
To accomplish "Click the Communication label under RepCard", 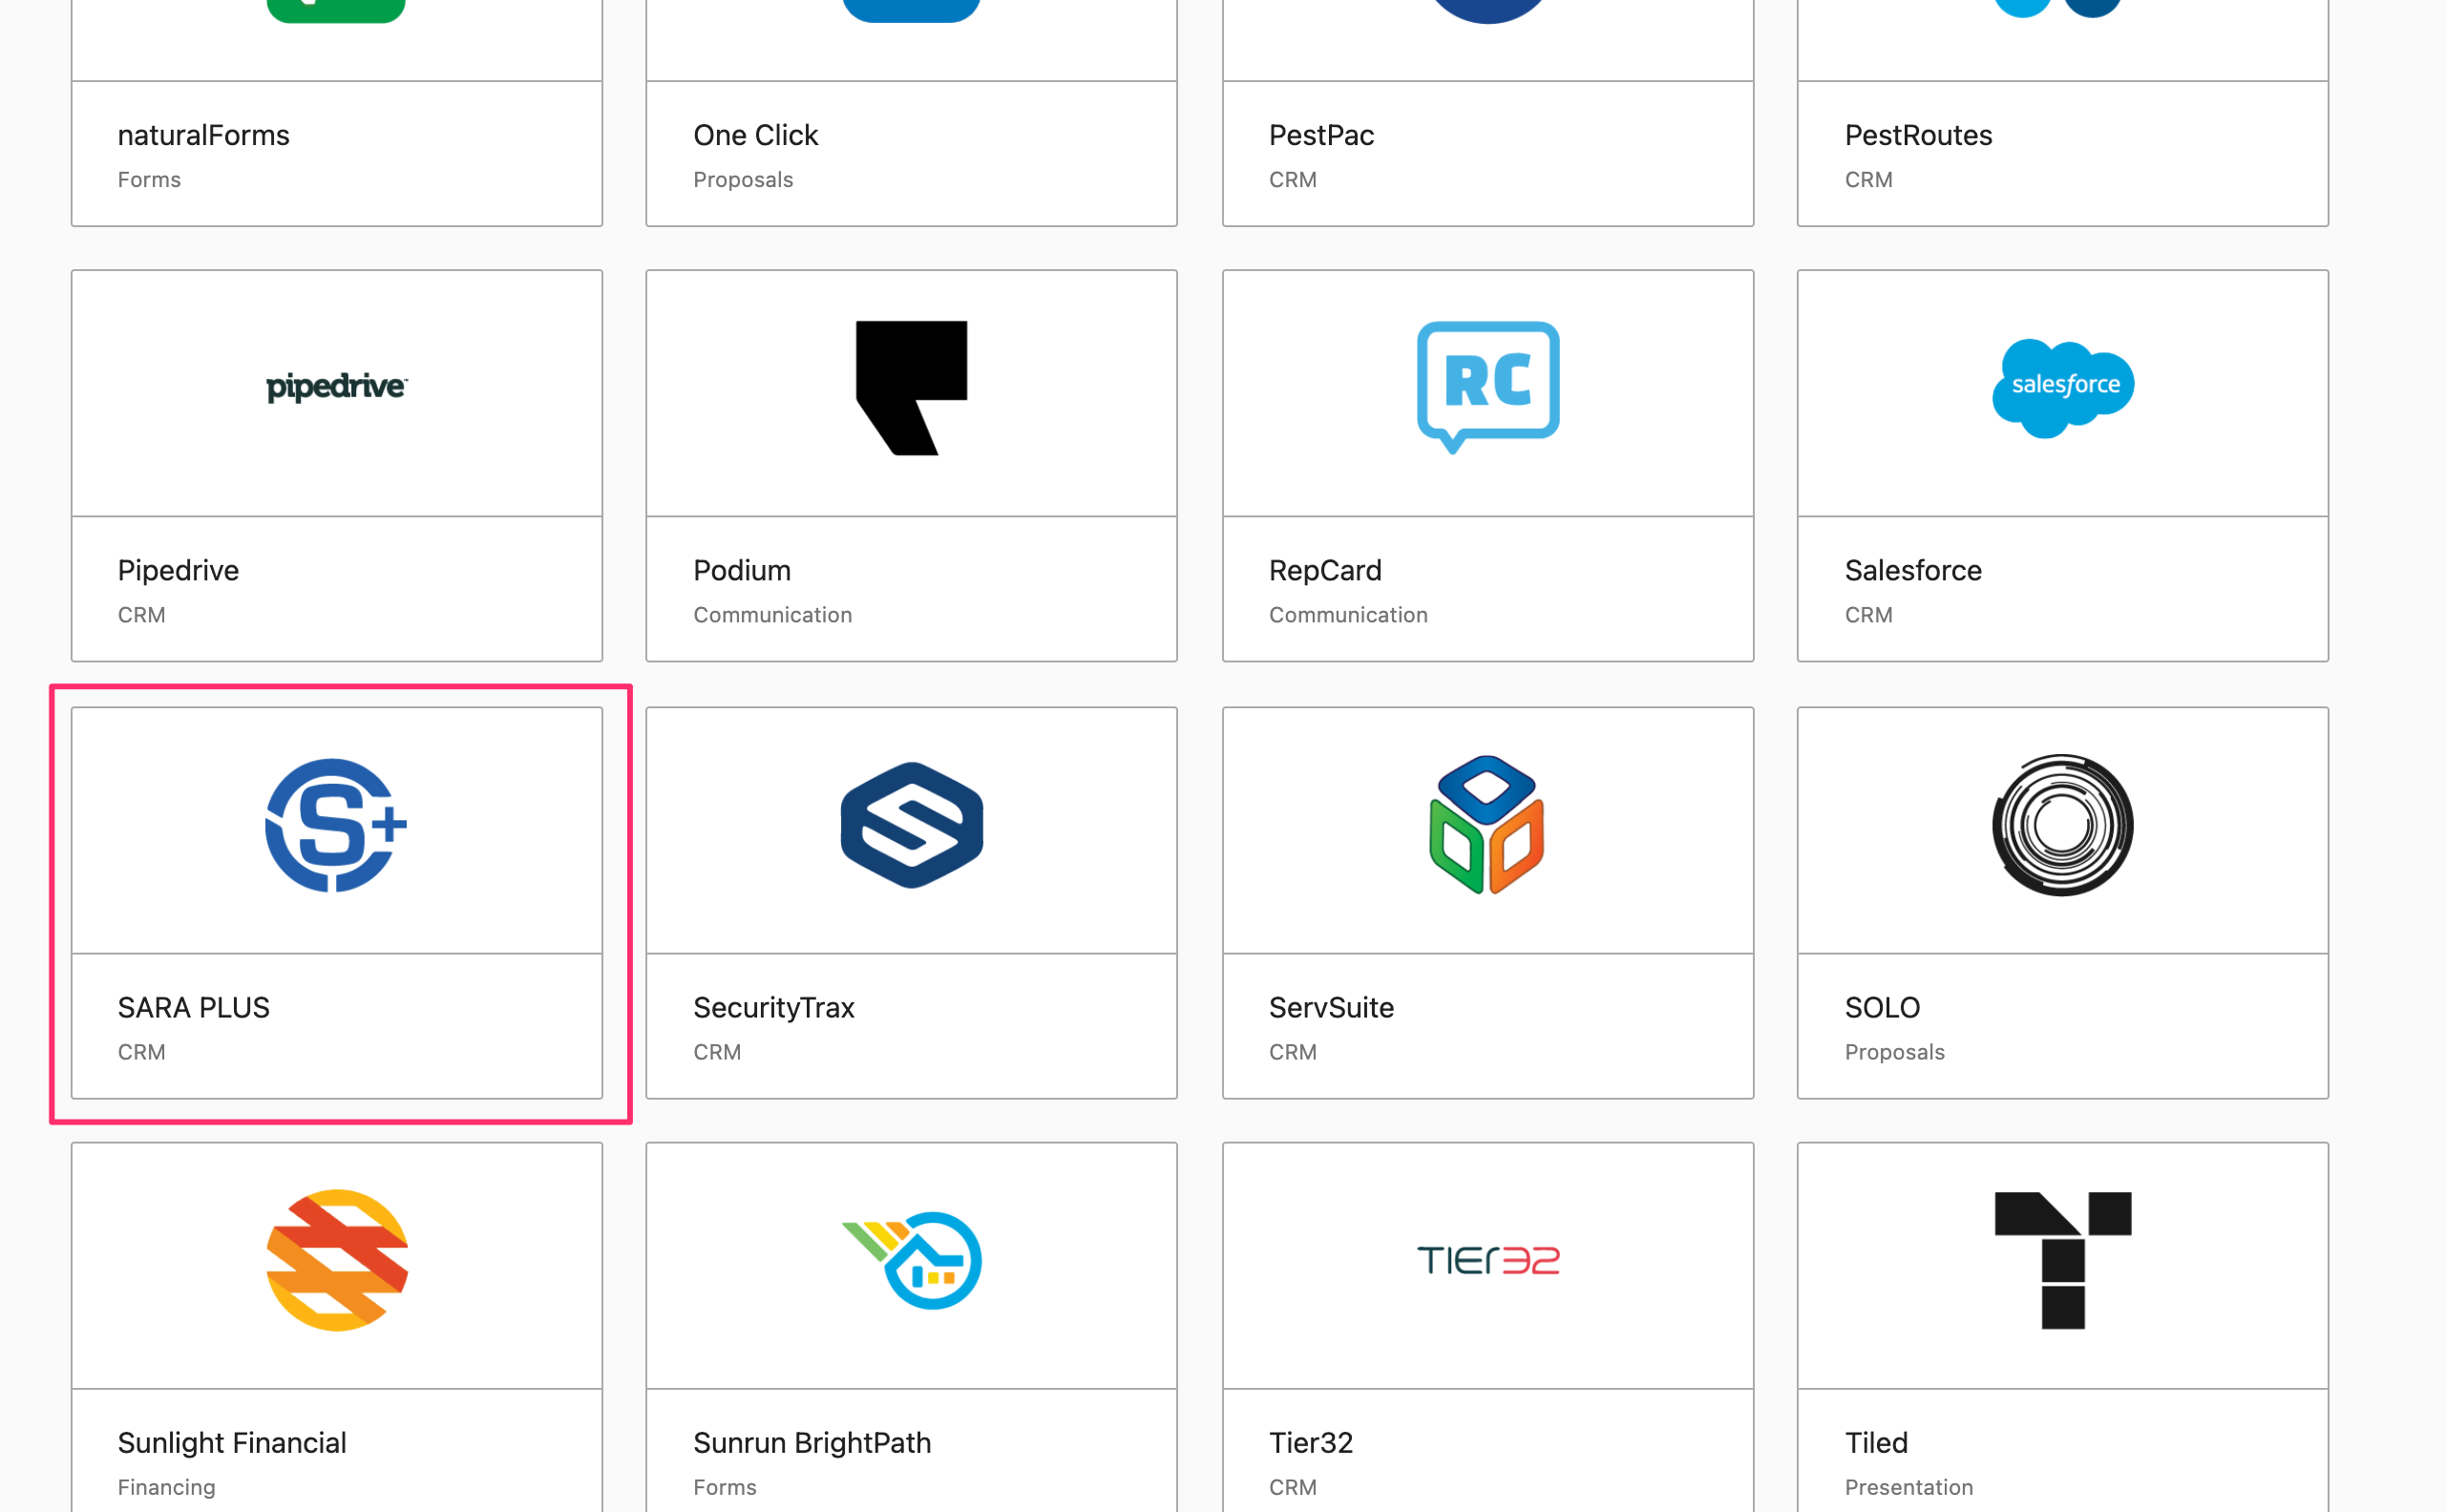I will coord(1348,615).
